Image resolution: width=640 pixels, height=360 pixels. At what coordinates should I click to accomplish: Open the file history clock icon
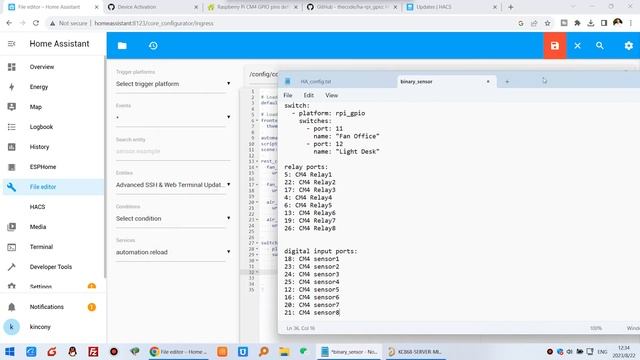pyautogui.click(x=153, y=46)
